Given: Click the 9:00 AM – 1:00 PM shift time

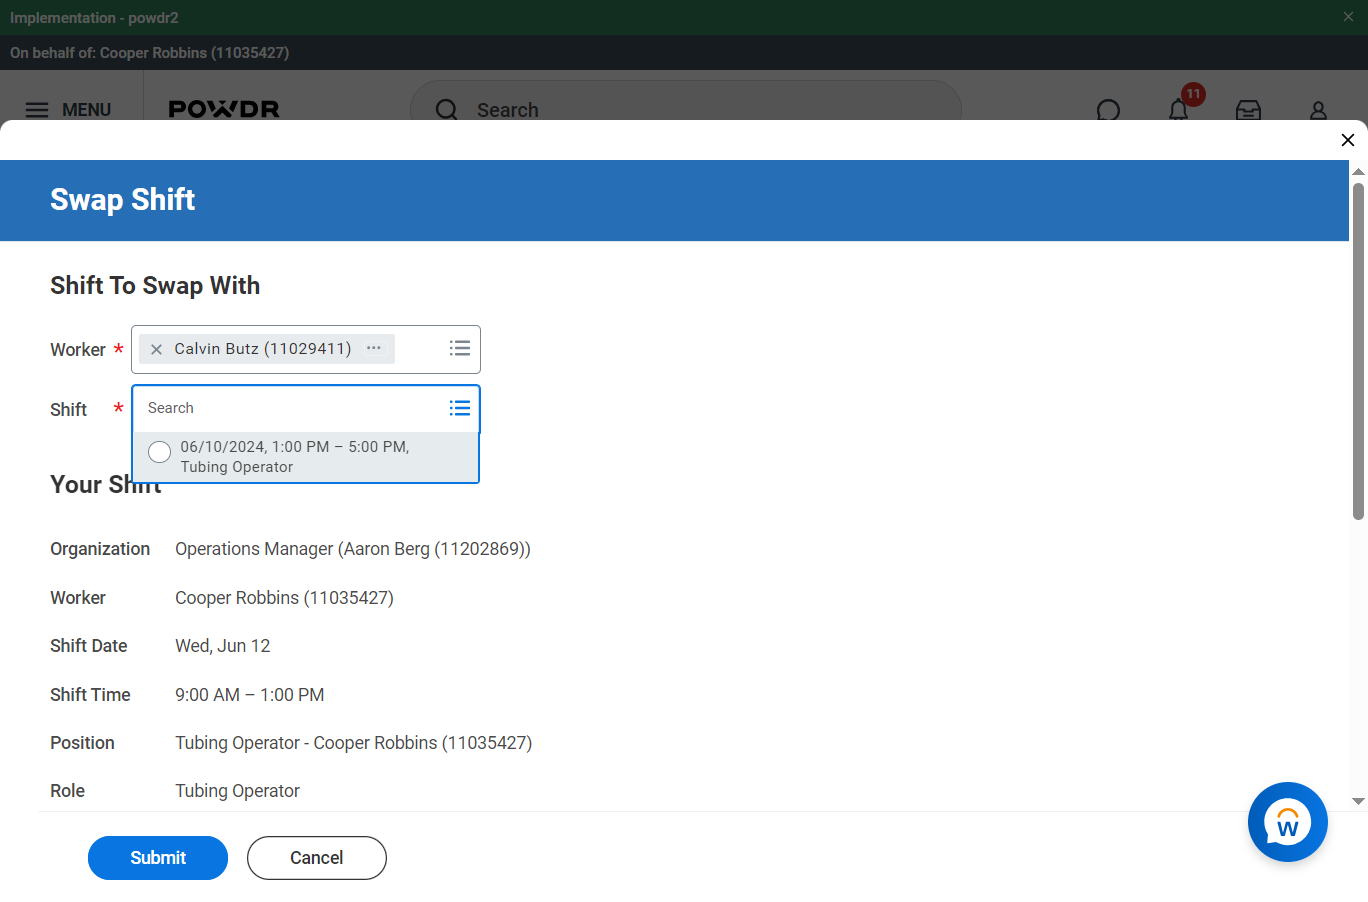Looking at the screenshot, I should (x=250, y=695).
